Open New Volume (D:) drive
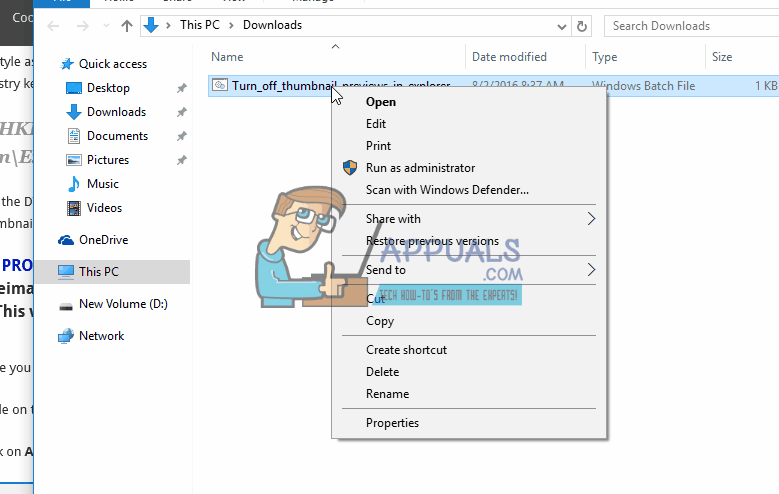779x494 pixels. [x=123, y=304]
